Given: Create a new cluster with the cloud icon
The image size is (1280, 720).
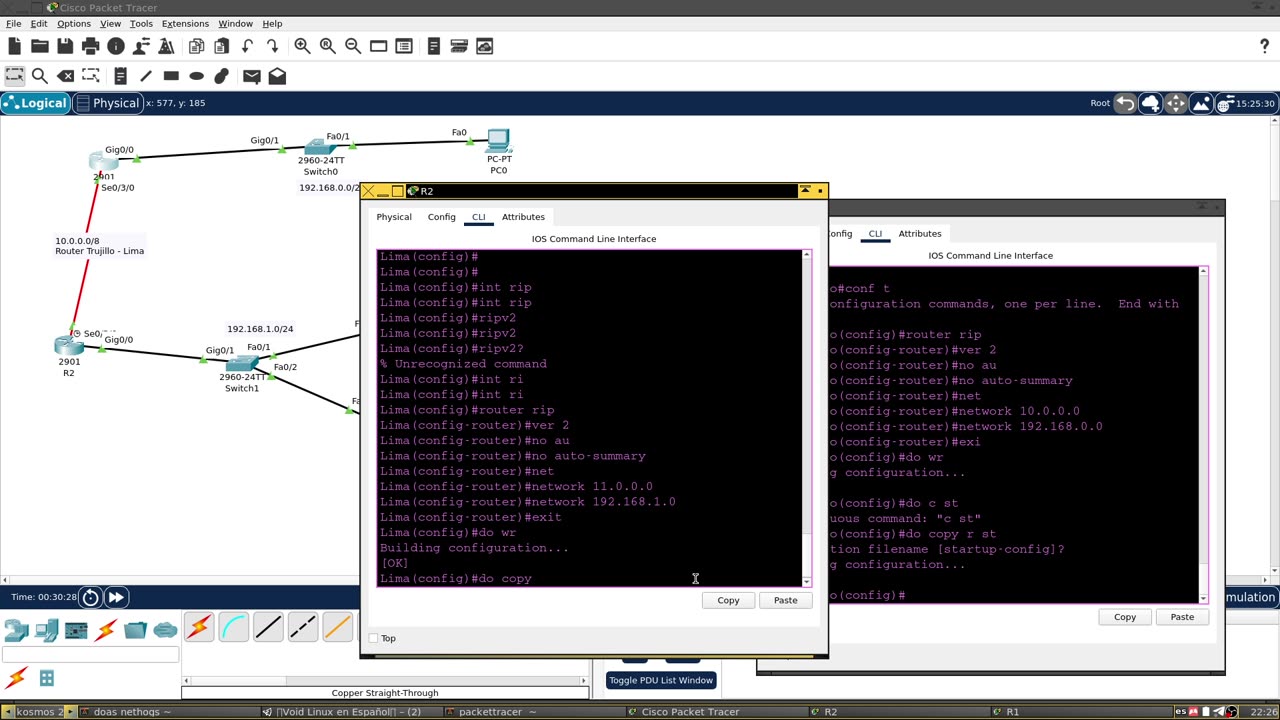Looking at the screenshot, I should [x=1150, y=103].
